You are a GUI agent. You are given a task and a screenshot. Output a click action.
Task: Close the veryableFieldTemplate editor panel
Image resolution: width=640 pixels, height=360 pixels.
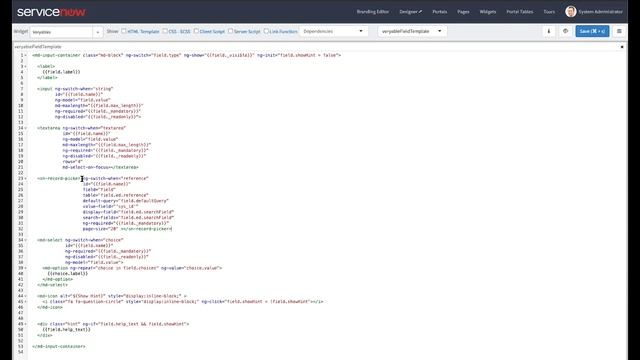[x=622, y=47]
